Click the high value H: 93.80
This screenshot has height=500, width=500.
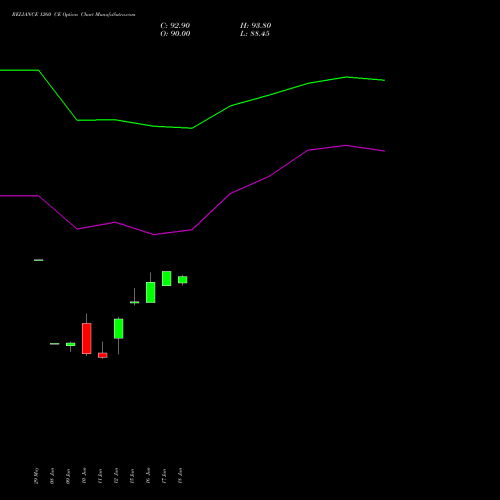[255, 26]
